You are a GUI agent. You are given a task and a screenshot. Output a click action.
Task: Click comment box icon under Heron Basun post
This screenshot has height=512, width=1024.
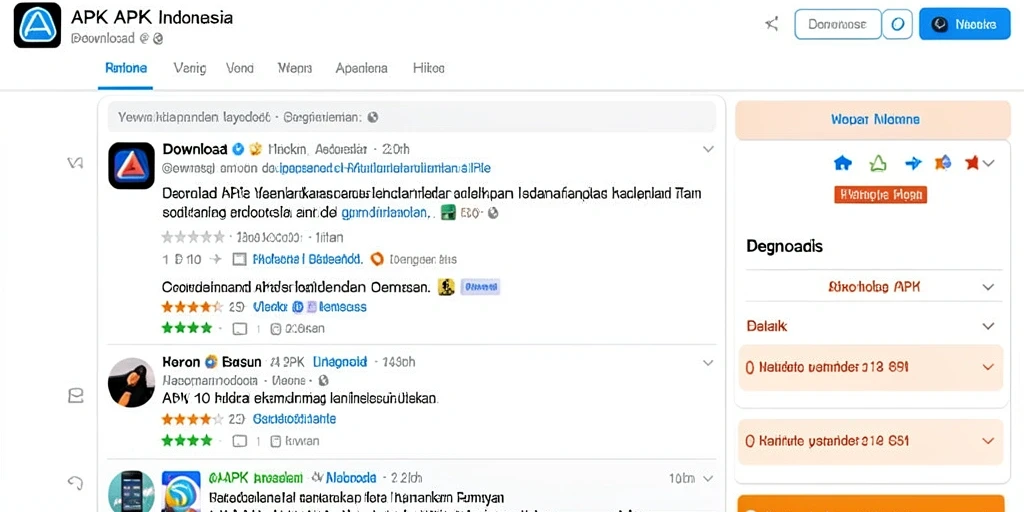240,441
